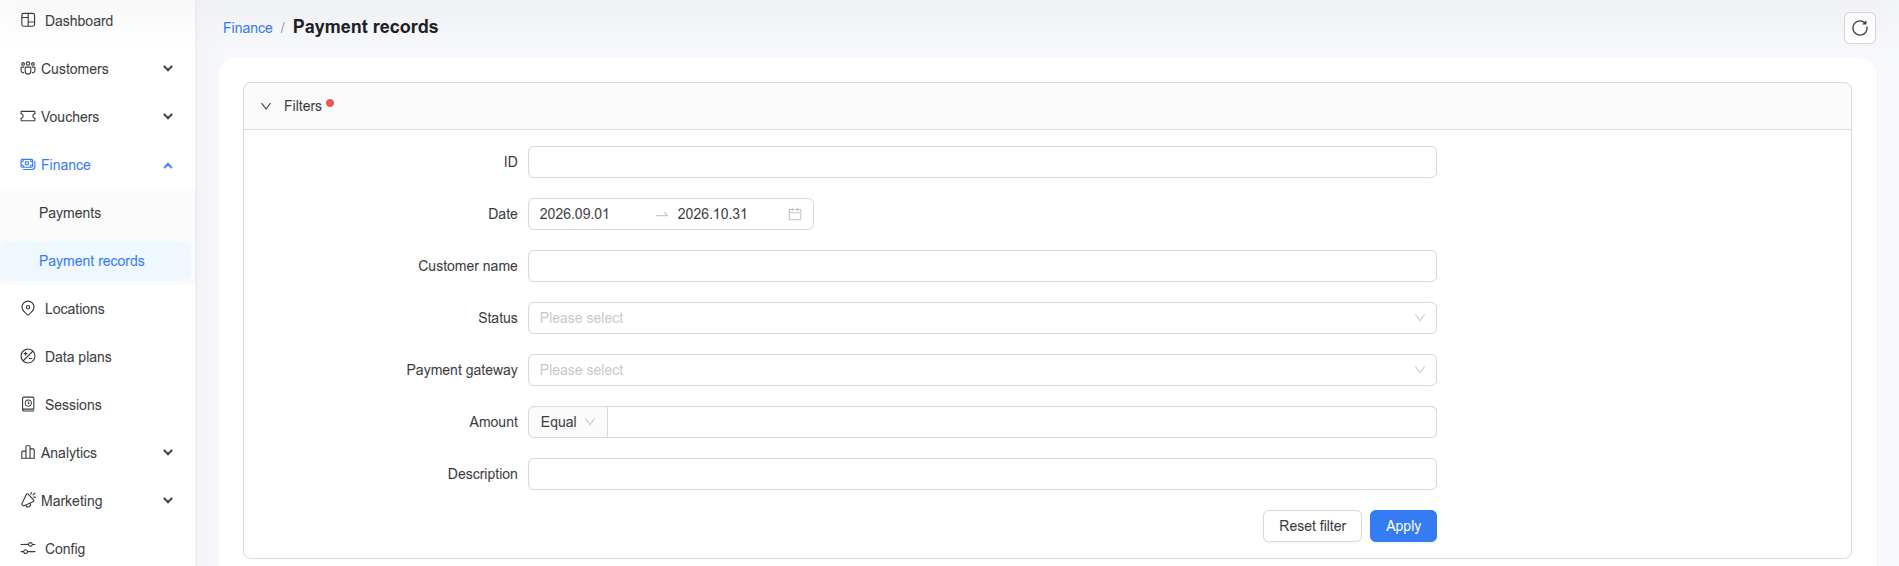1899x566 pixels.
Task: Expand the Vouchers submenu chevron
Action: [x=168, y=116]
